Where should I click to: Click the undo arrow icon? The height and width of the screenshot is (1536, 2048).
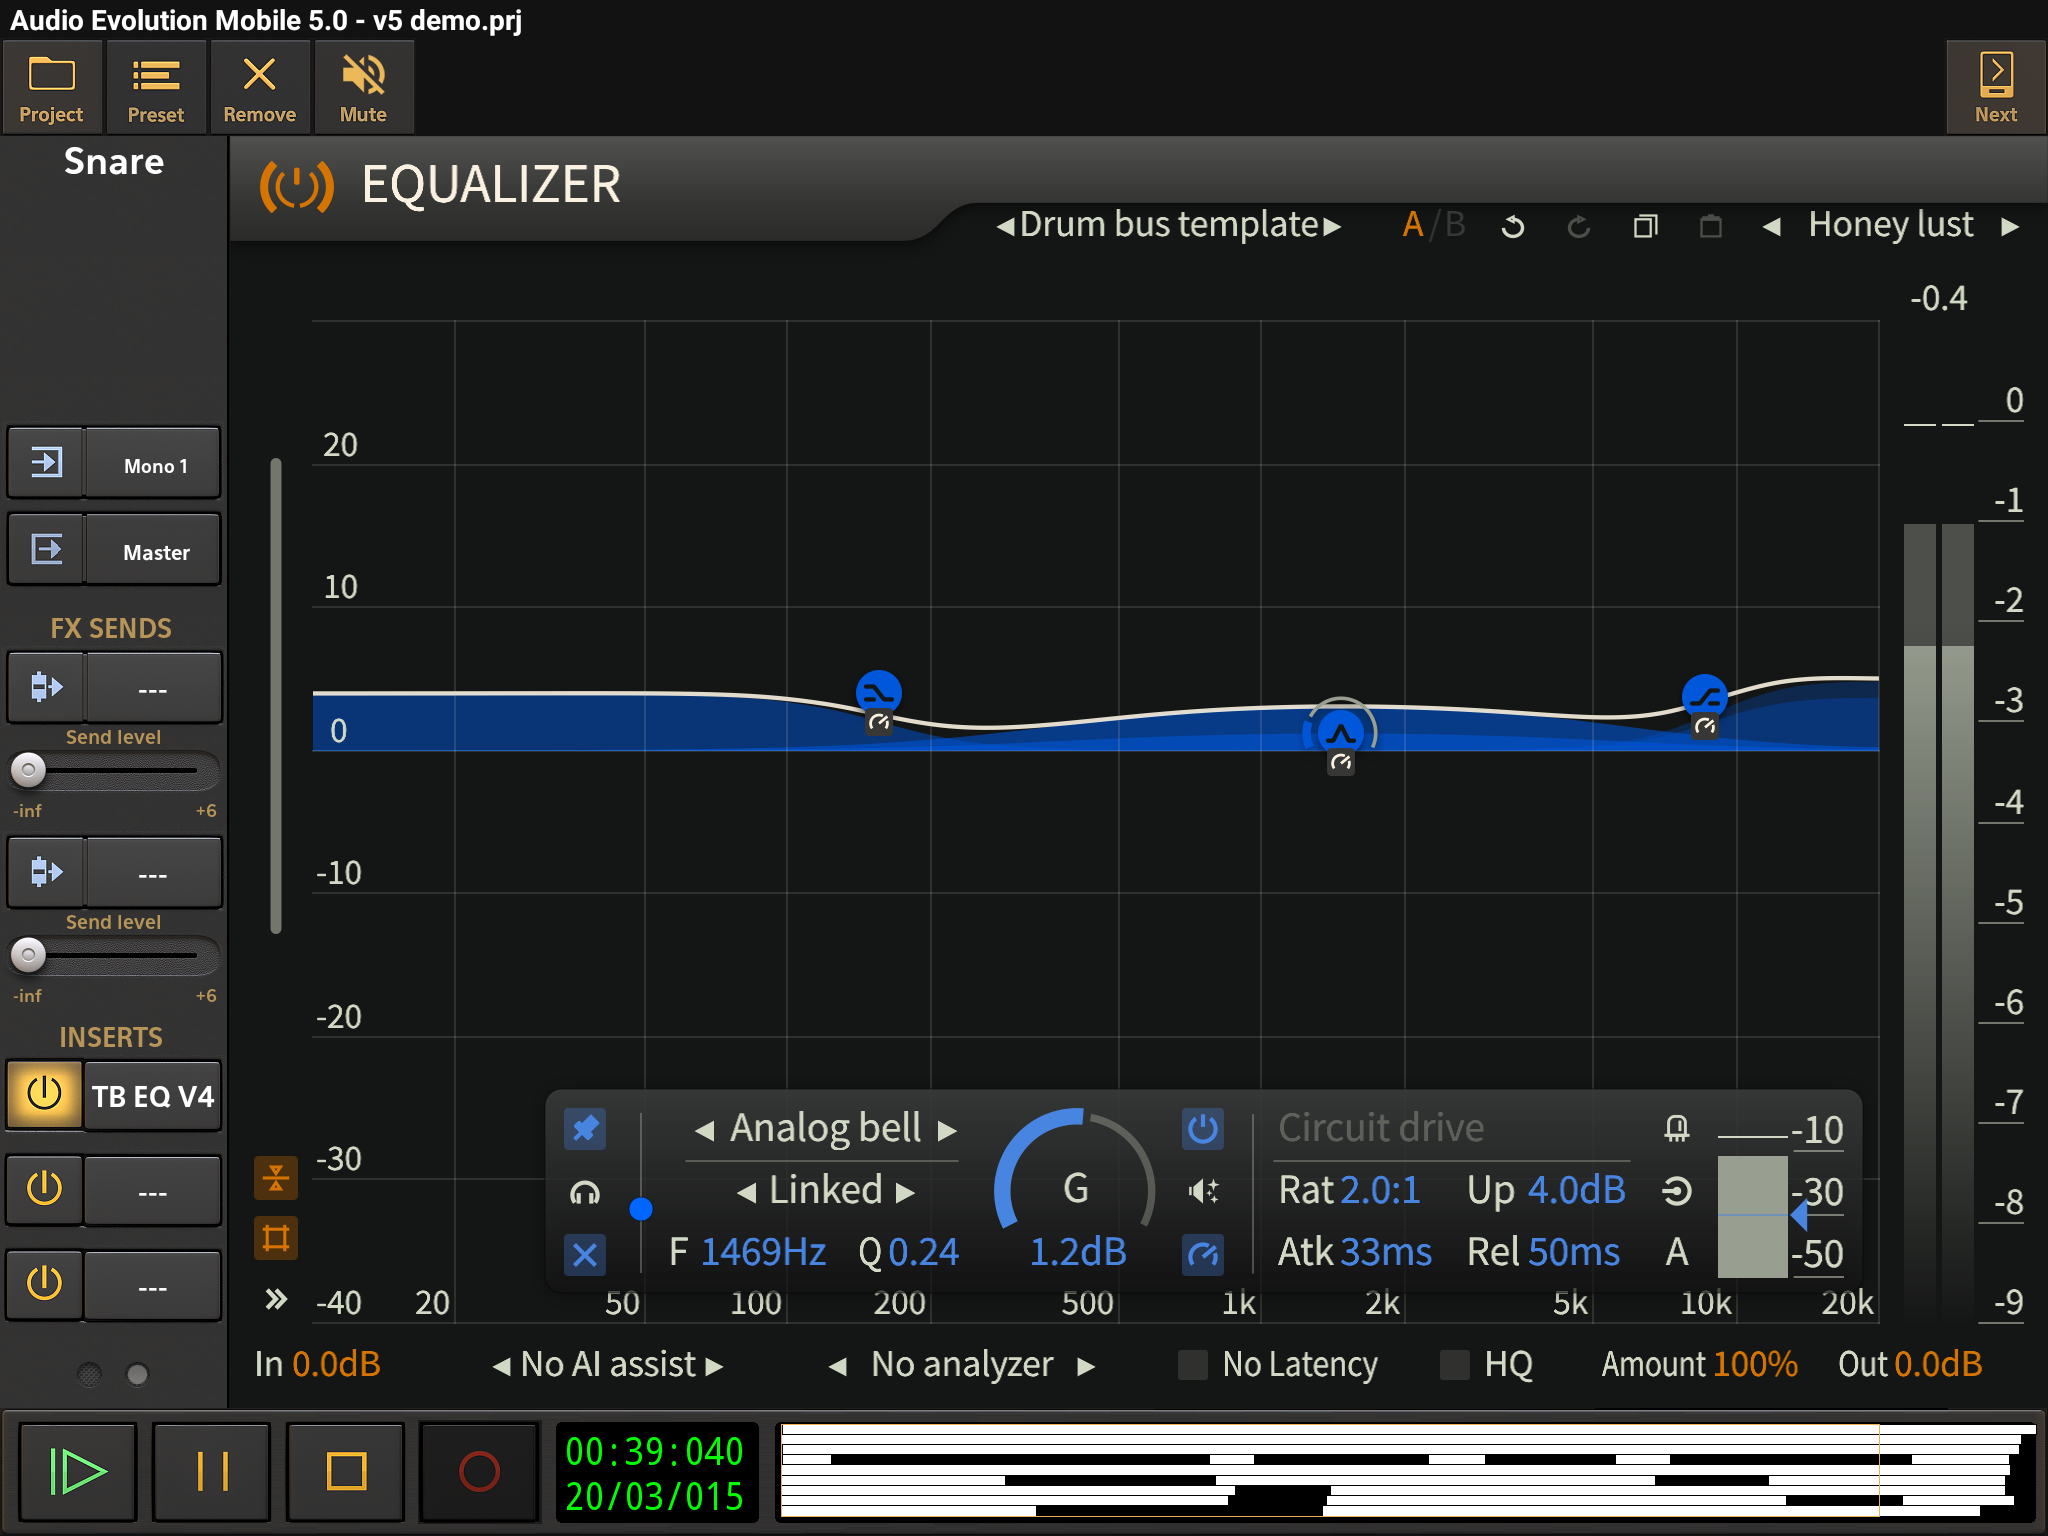1513,226
